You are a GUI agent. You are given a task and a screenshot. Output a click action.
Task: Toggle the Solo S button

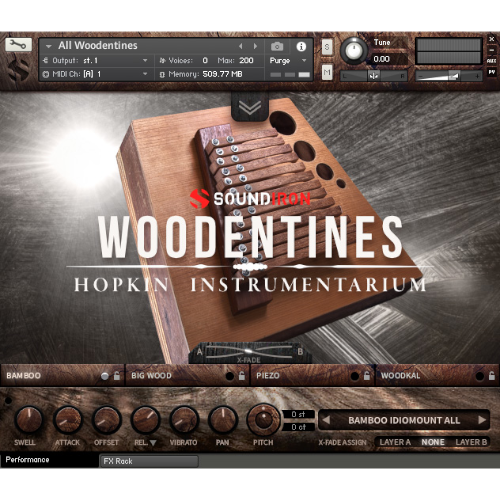327,47
